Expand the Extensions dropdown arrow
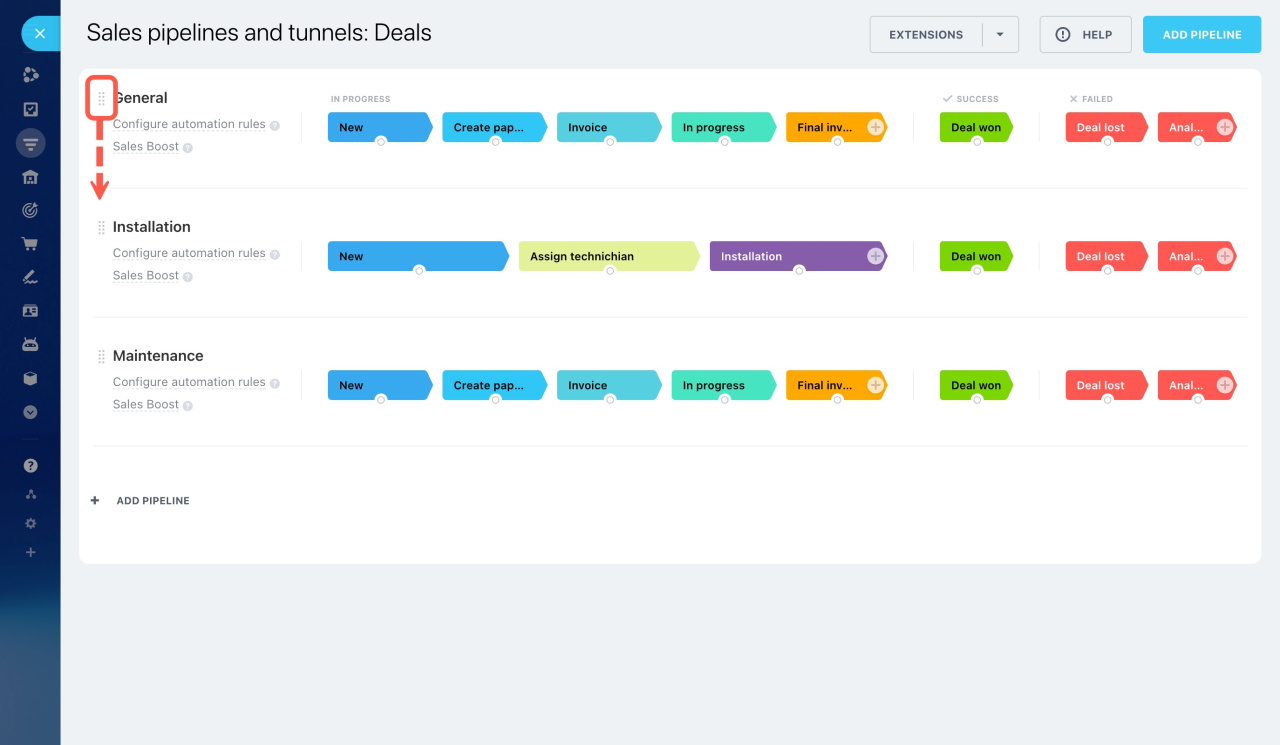Screen dimensions: 1280x745 click(x=999, y=33)
